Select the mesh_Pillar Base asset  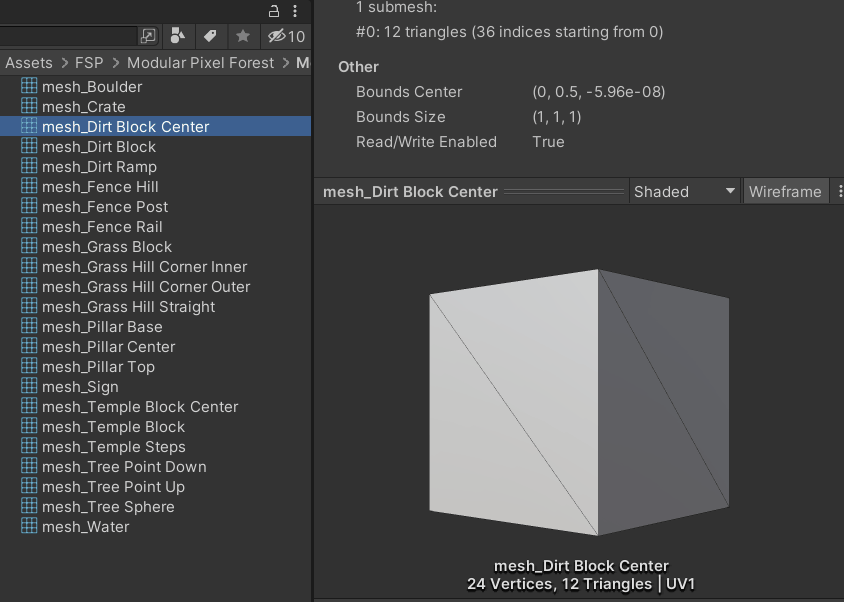pos(156,327)
